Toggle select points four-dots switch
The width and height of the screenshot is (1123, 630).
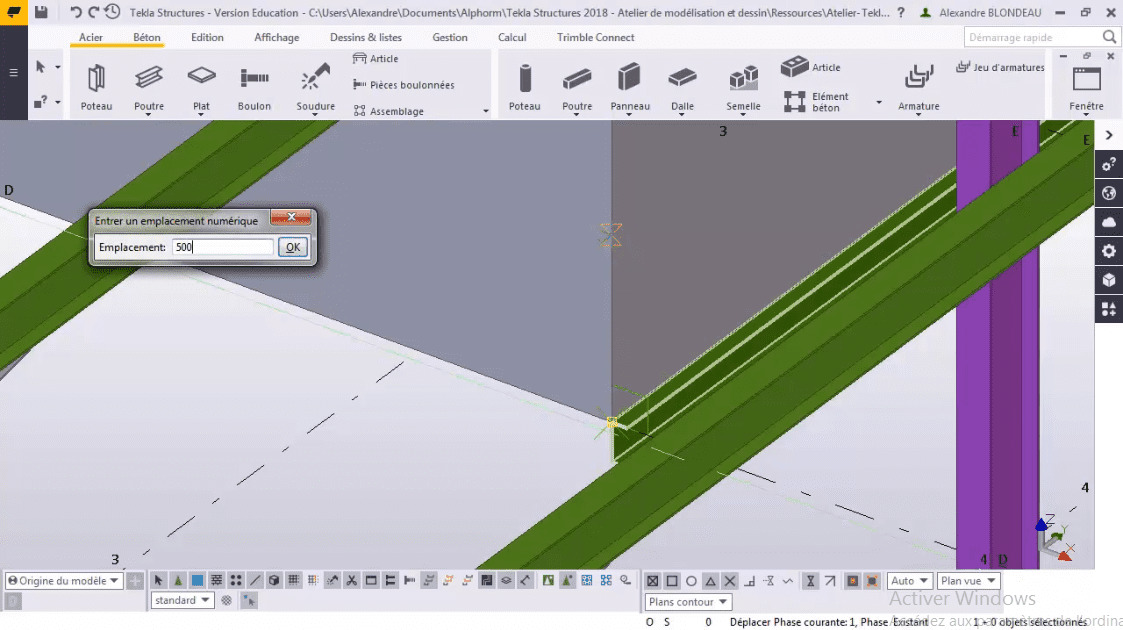coord(236,581)
